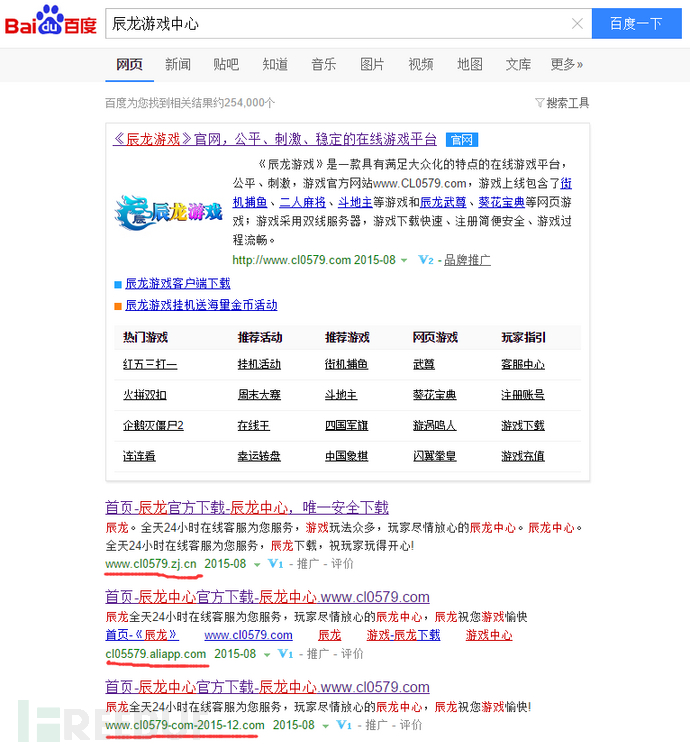690x749 pixels.
Task: Click the 游戏中心 sublink
Action: point(489,635)
